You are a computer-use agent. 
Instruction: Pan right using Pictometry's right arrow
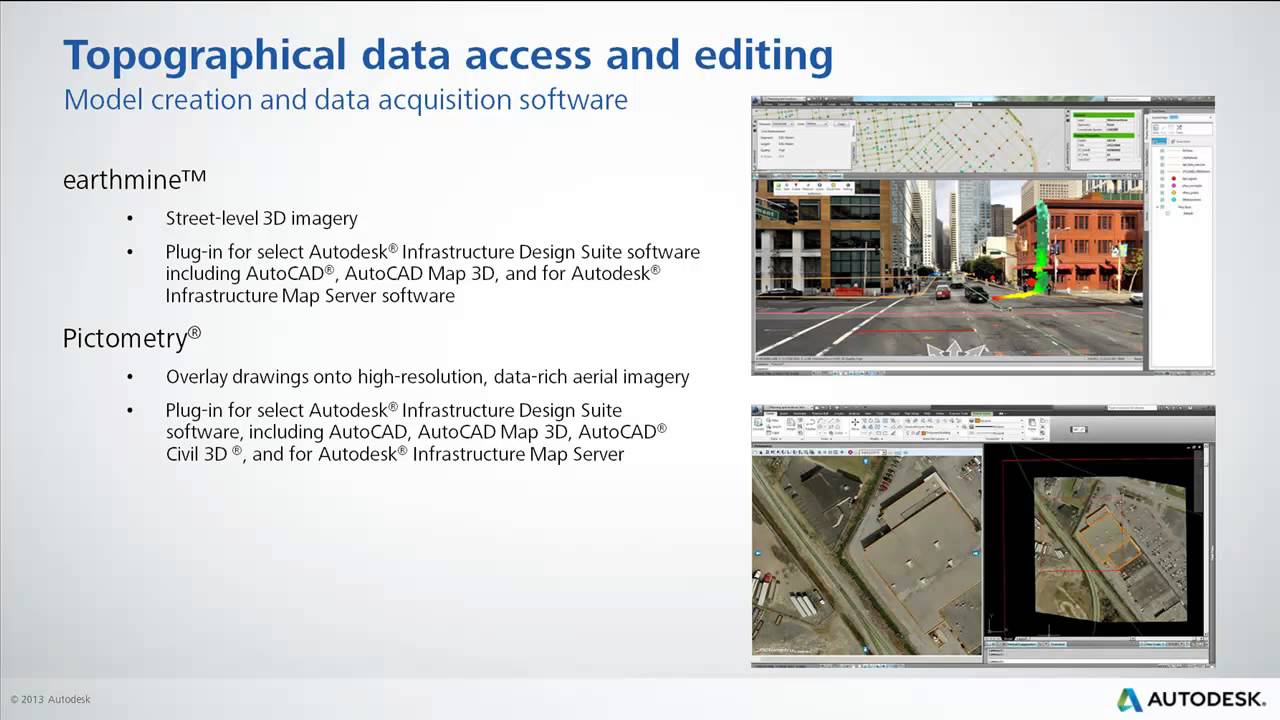pos(976,553)
